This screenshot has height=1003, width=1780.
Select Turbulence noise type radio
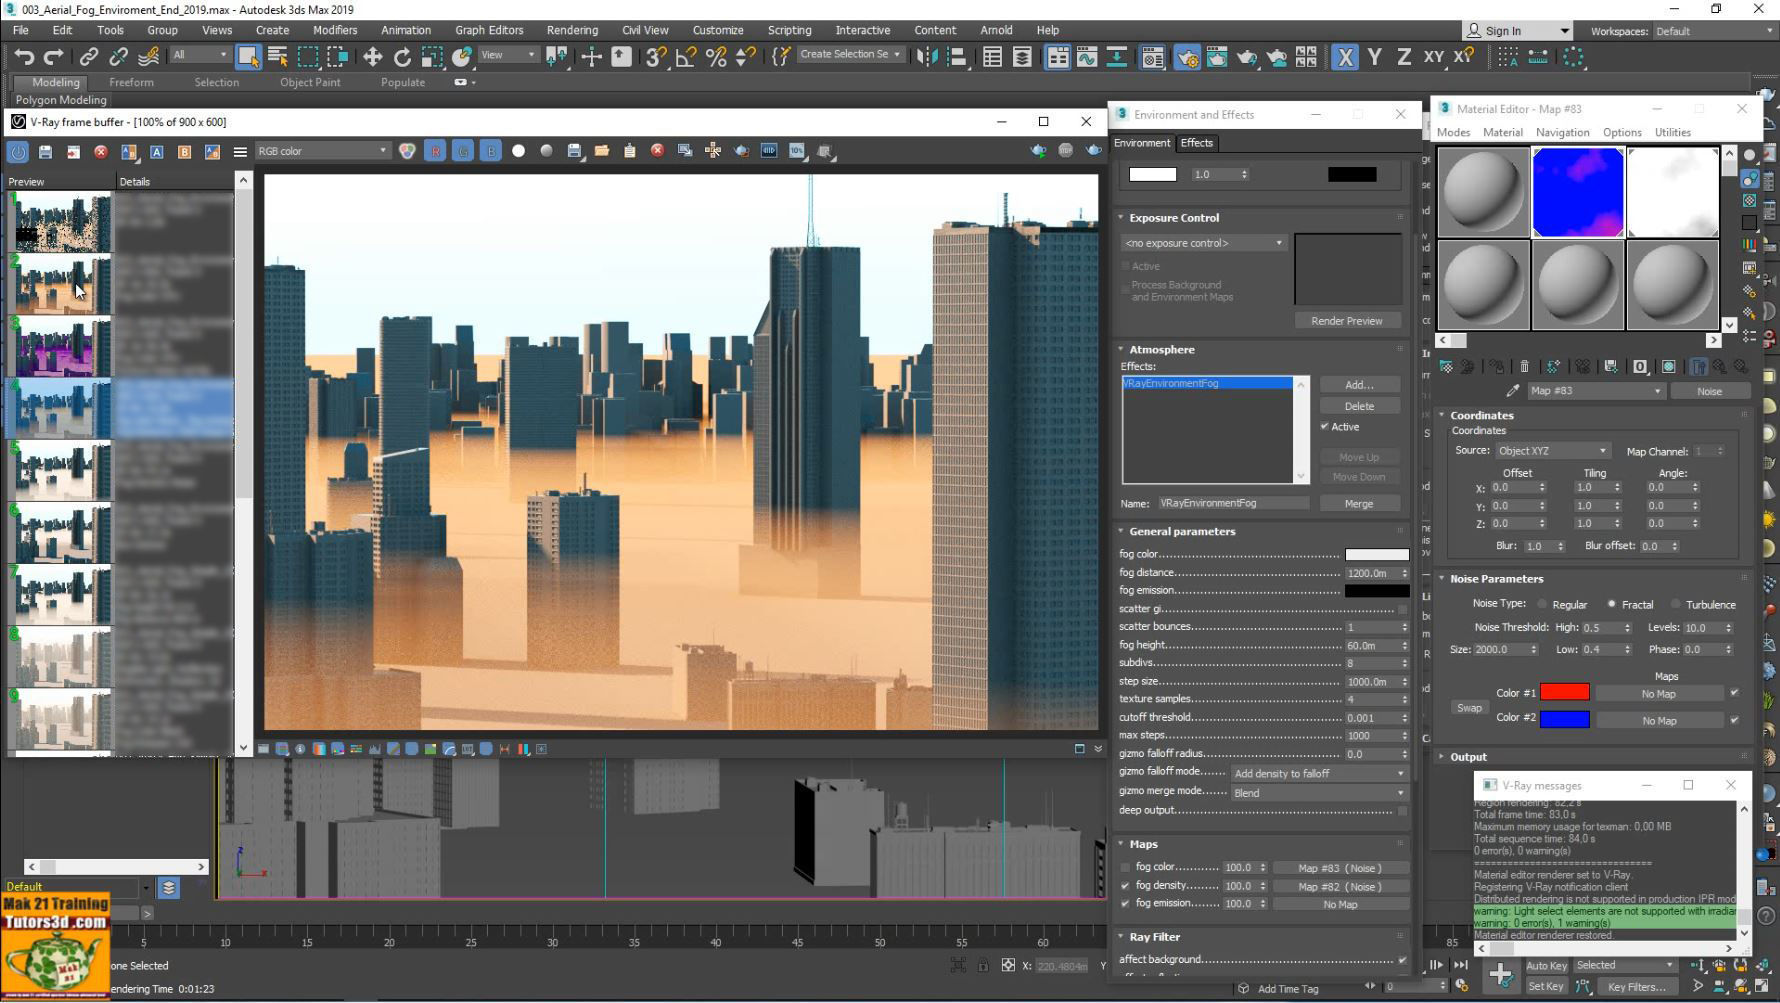(x=1676, y=605)
